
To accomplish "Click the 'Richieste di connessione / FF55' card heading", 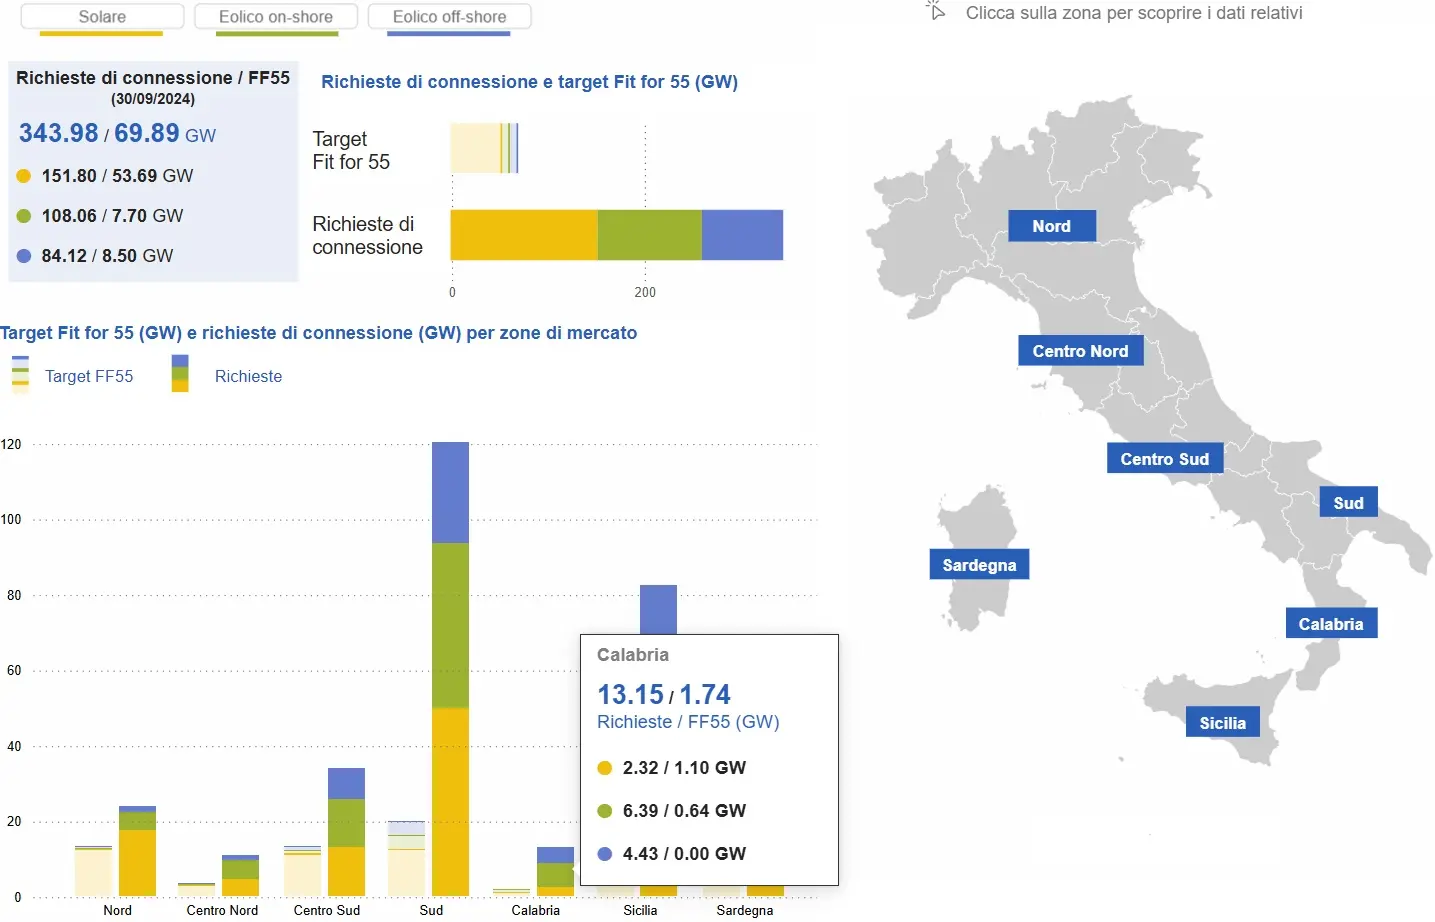I will click(153, 78).
